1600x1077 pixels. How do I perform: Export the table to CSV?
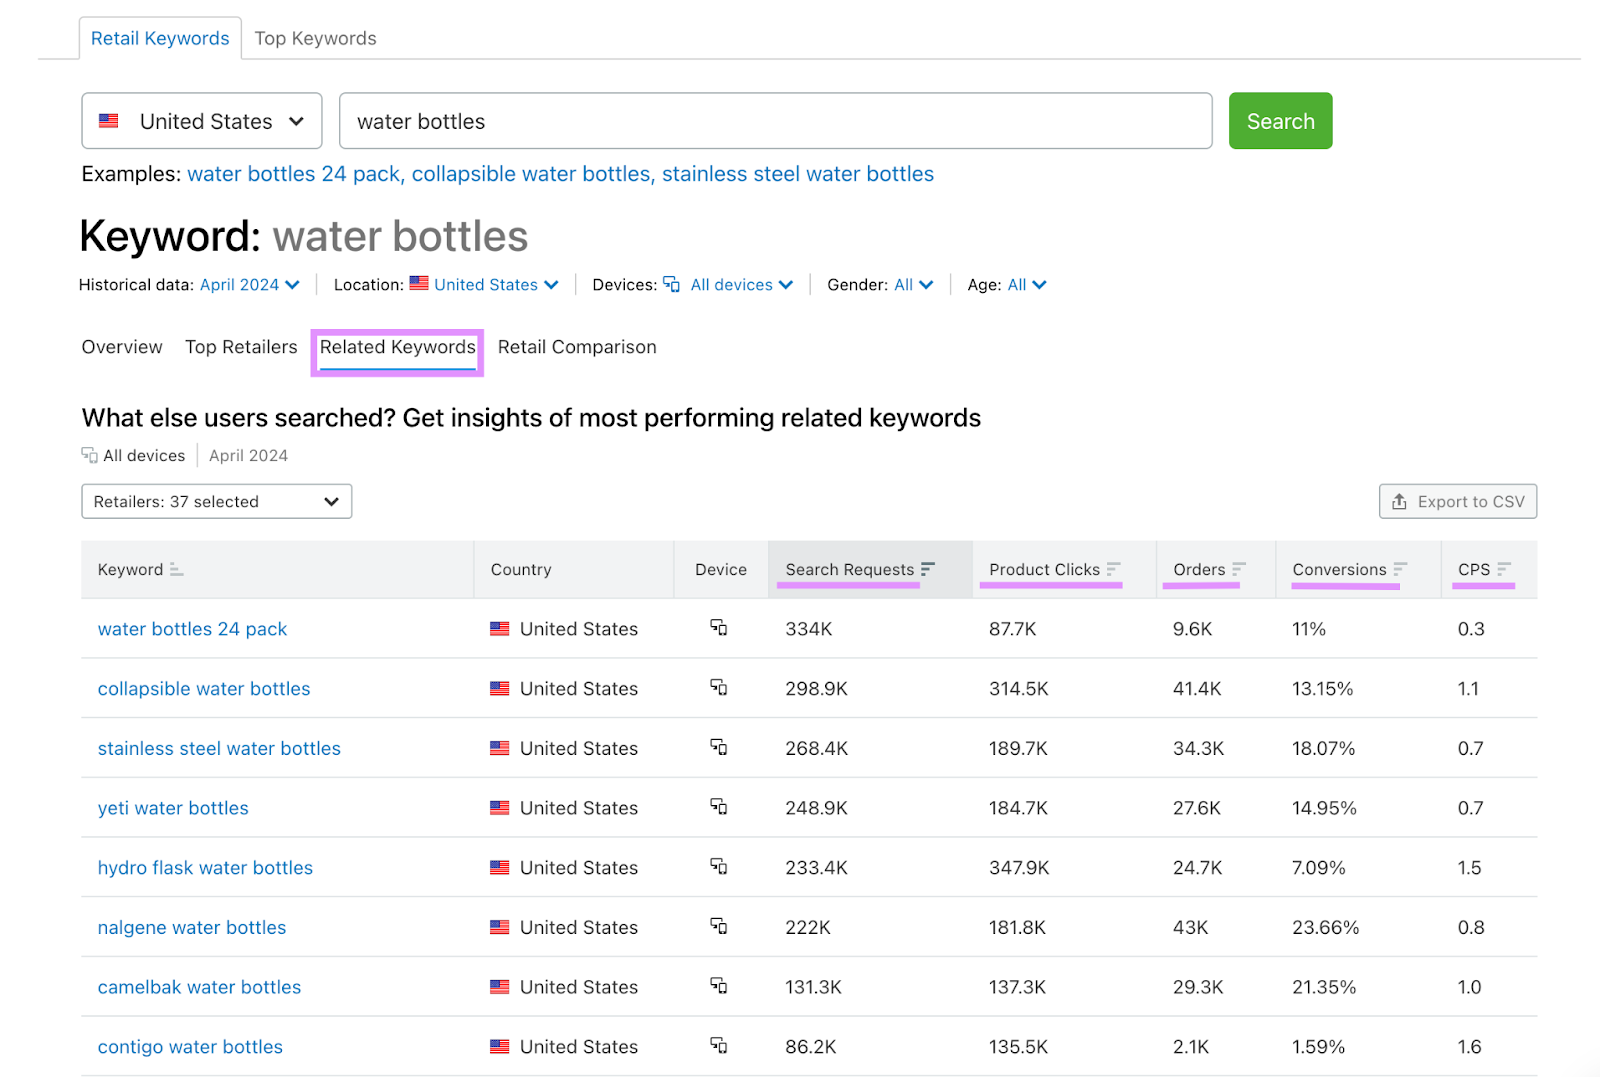(1457, 501)
